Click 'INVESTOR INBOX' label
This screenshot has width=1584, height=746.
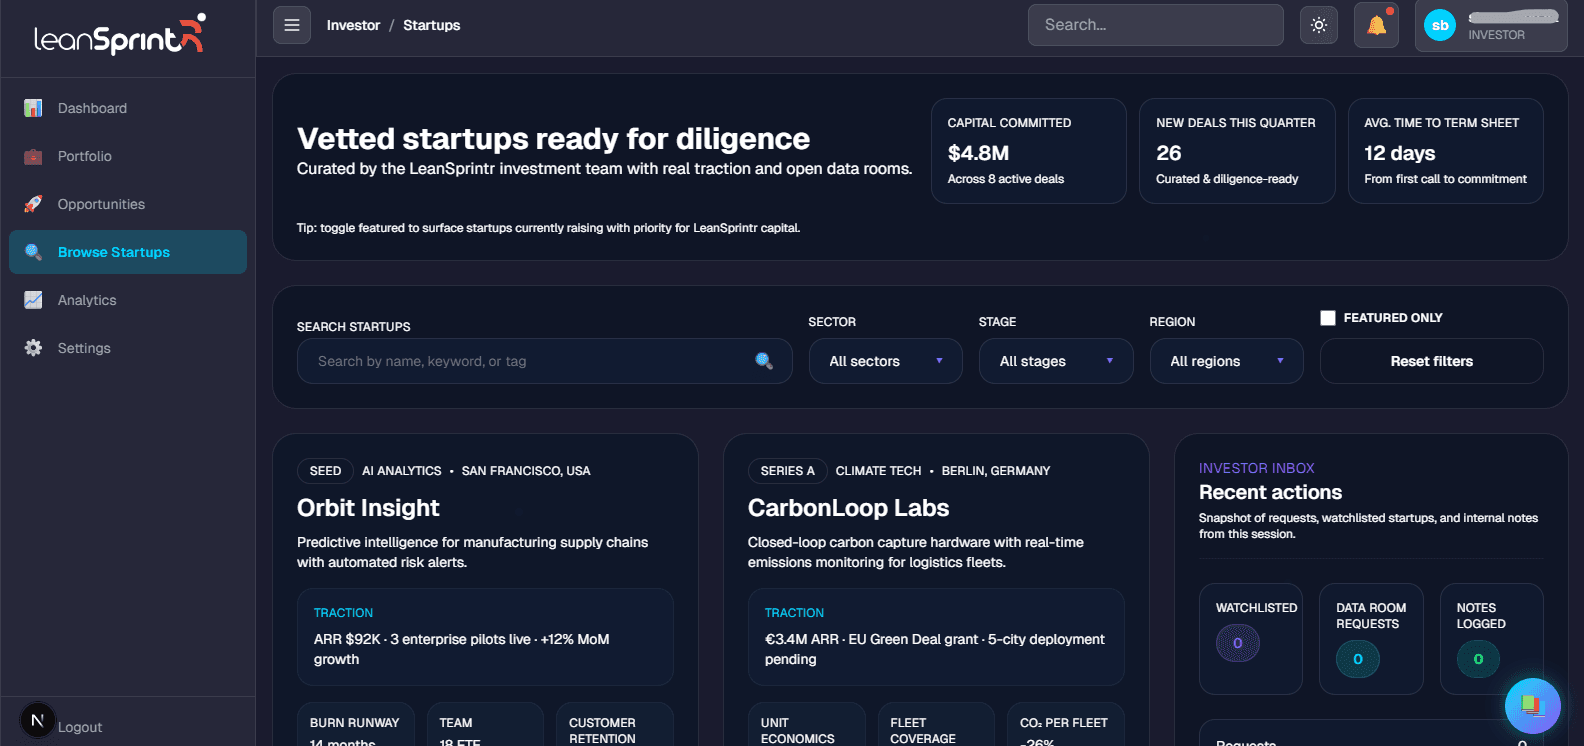click(x=1256, y=468)
